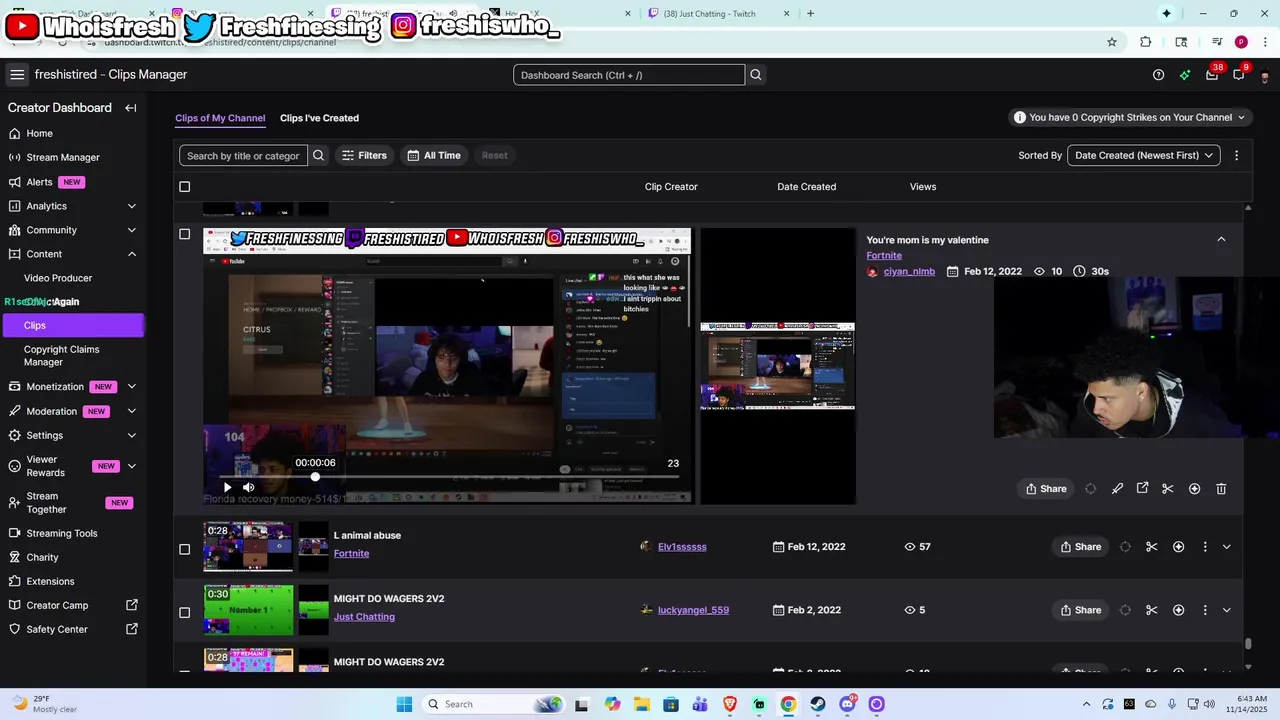Open clyan_nlmb clip creator link
The image size is (1280, 720).
[x=909, y=272]
